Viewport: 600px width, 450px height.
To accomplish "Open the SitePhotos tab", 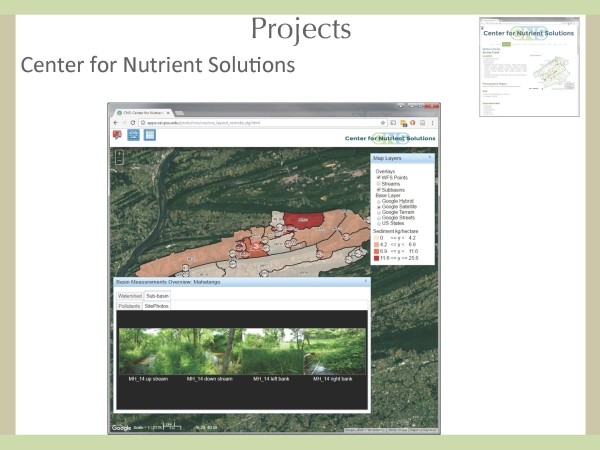I will [x=157, y=306].
